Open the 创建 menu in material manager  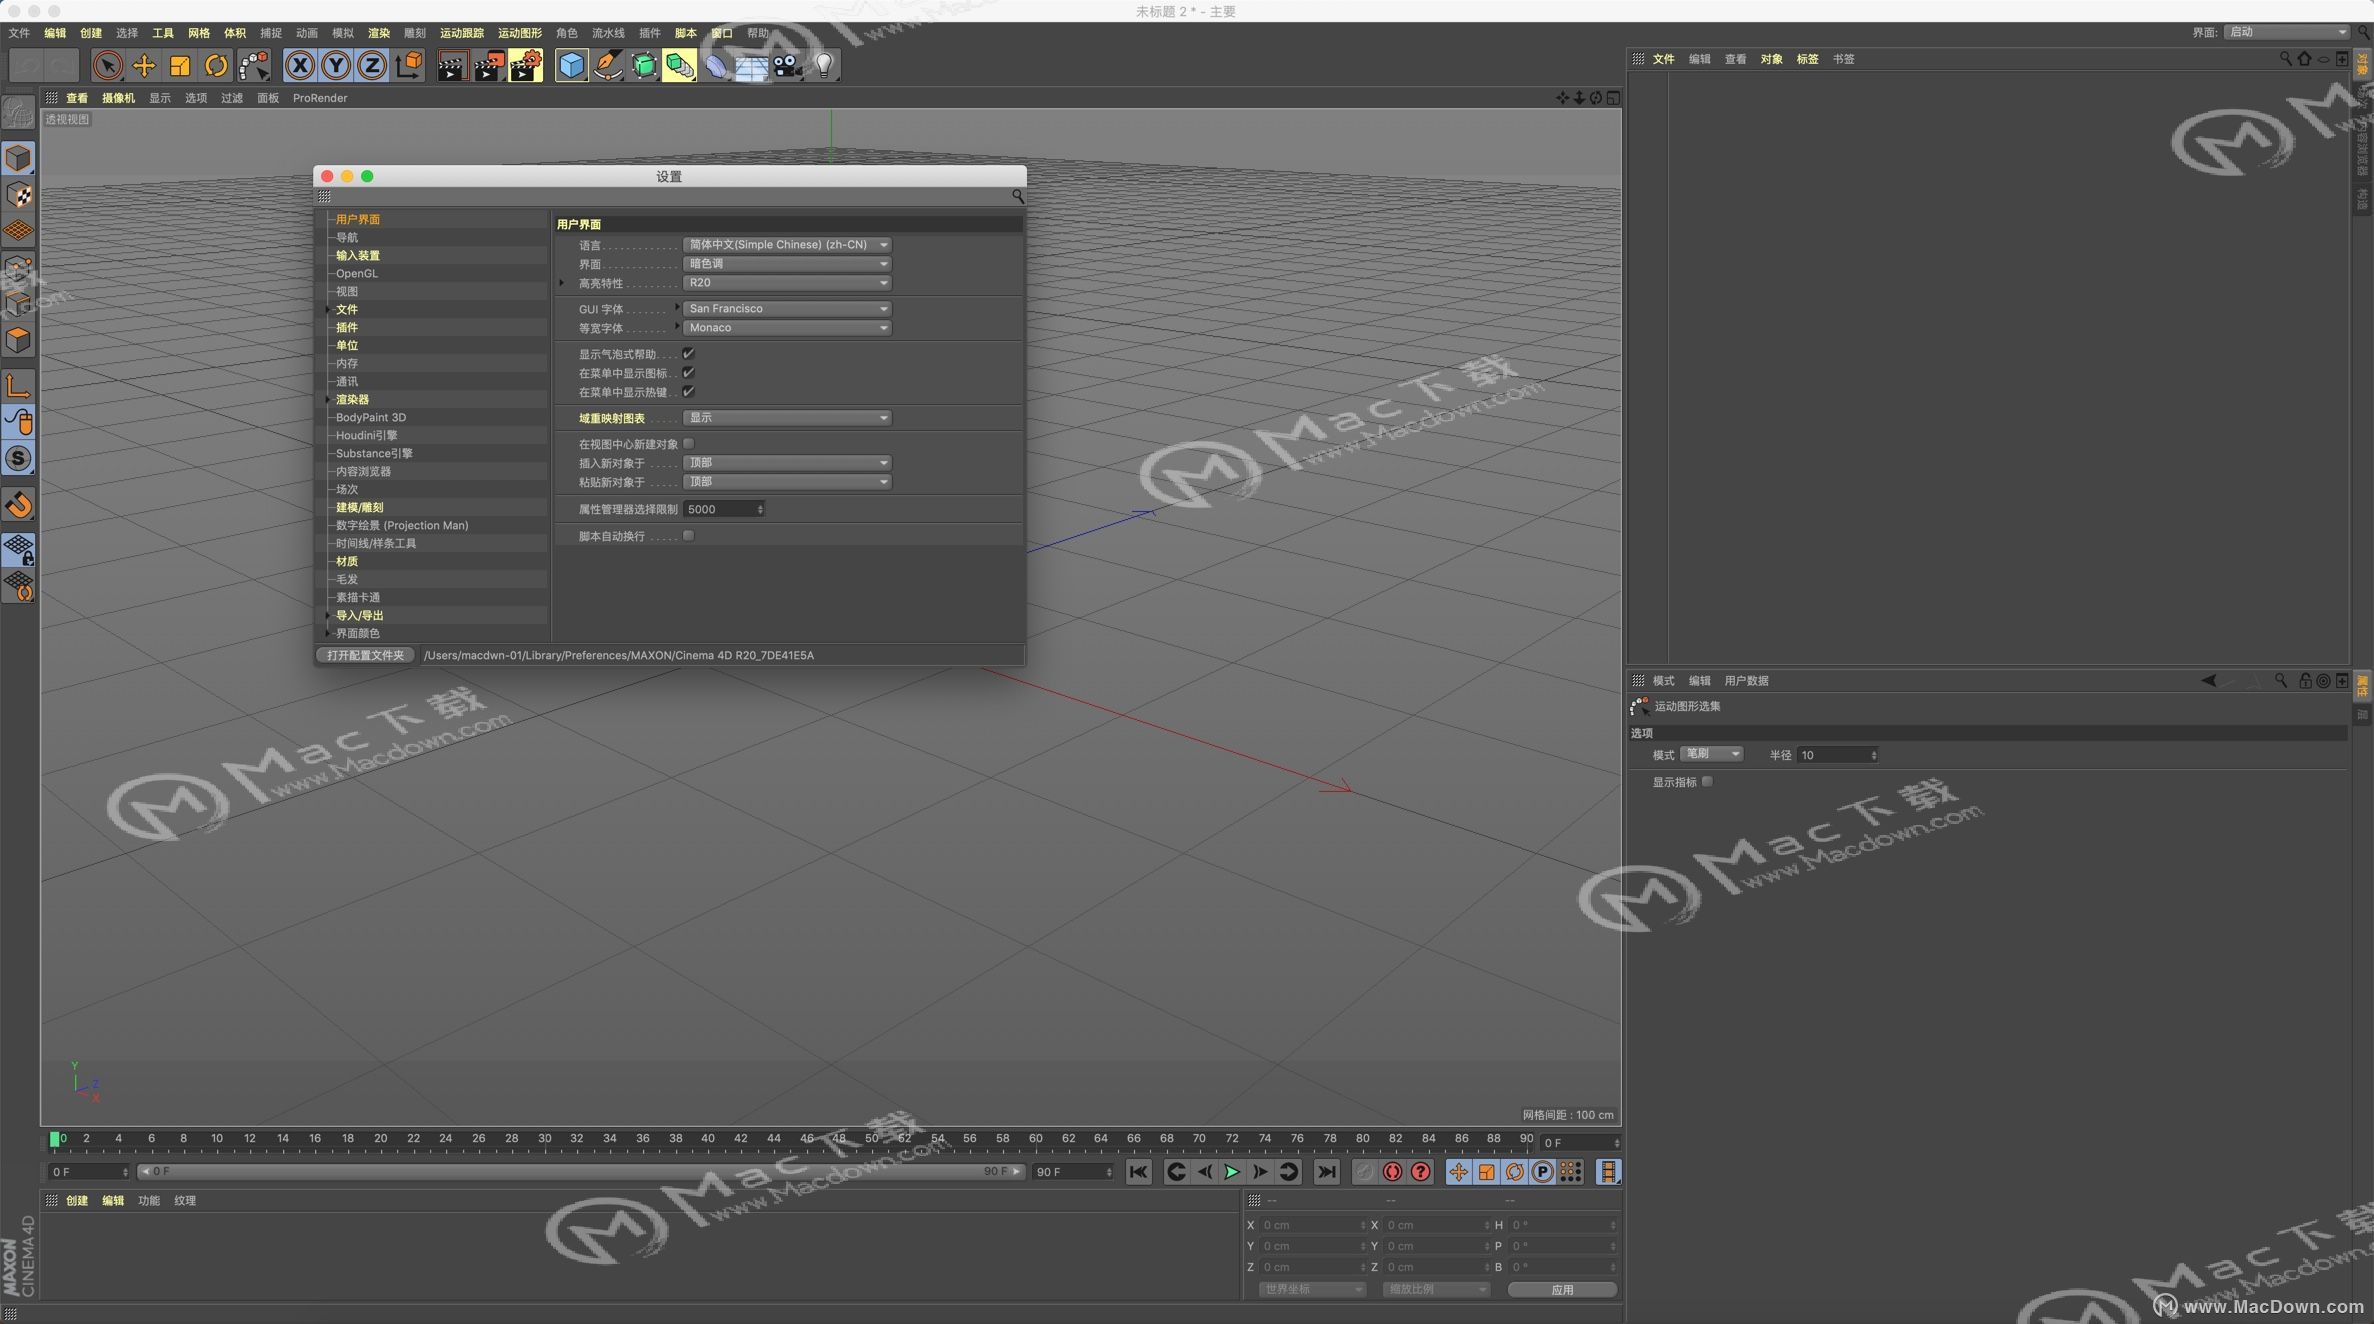point(77,1201)
